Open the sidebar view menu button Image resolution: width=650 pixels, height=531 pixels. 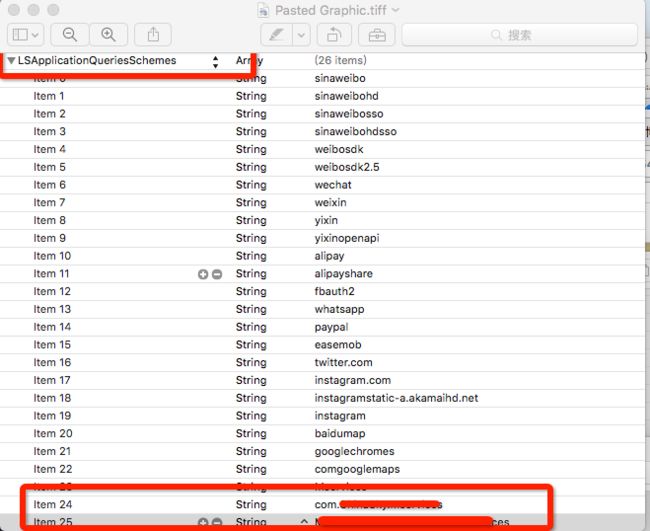26,34
